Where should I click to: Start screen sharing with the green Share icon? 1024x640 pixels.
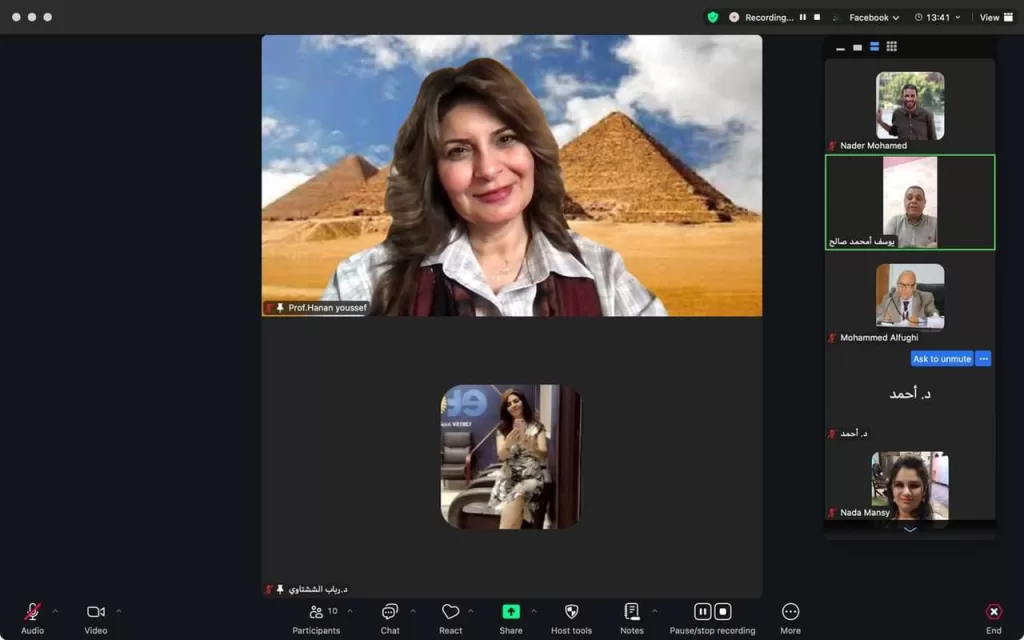[511, 612]
